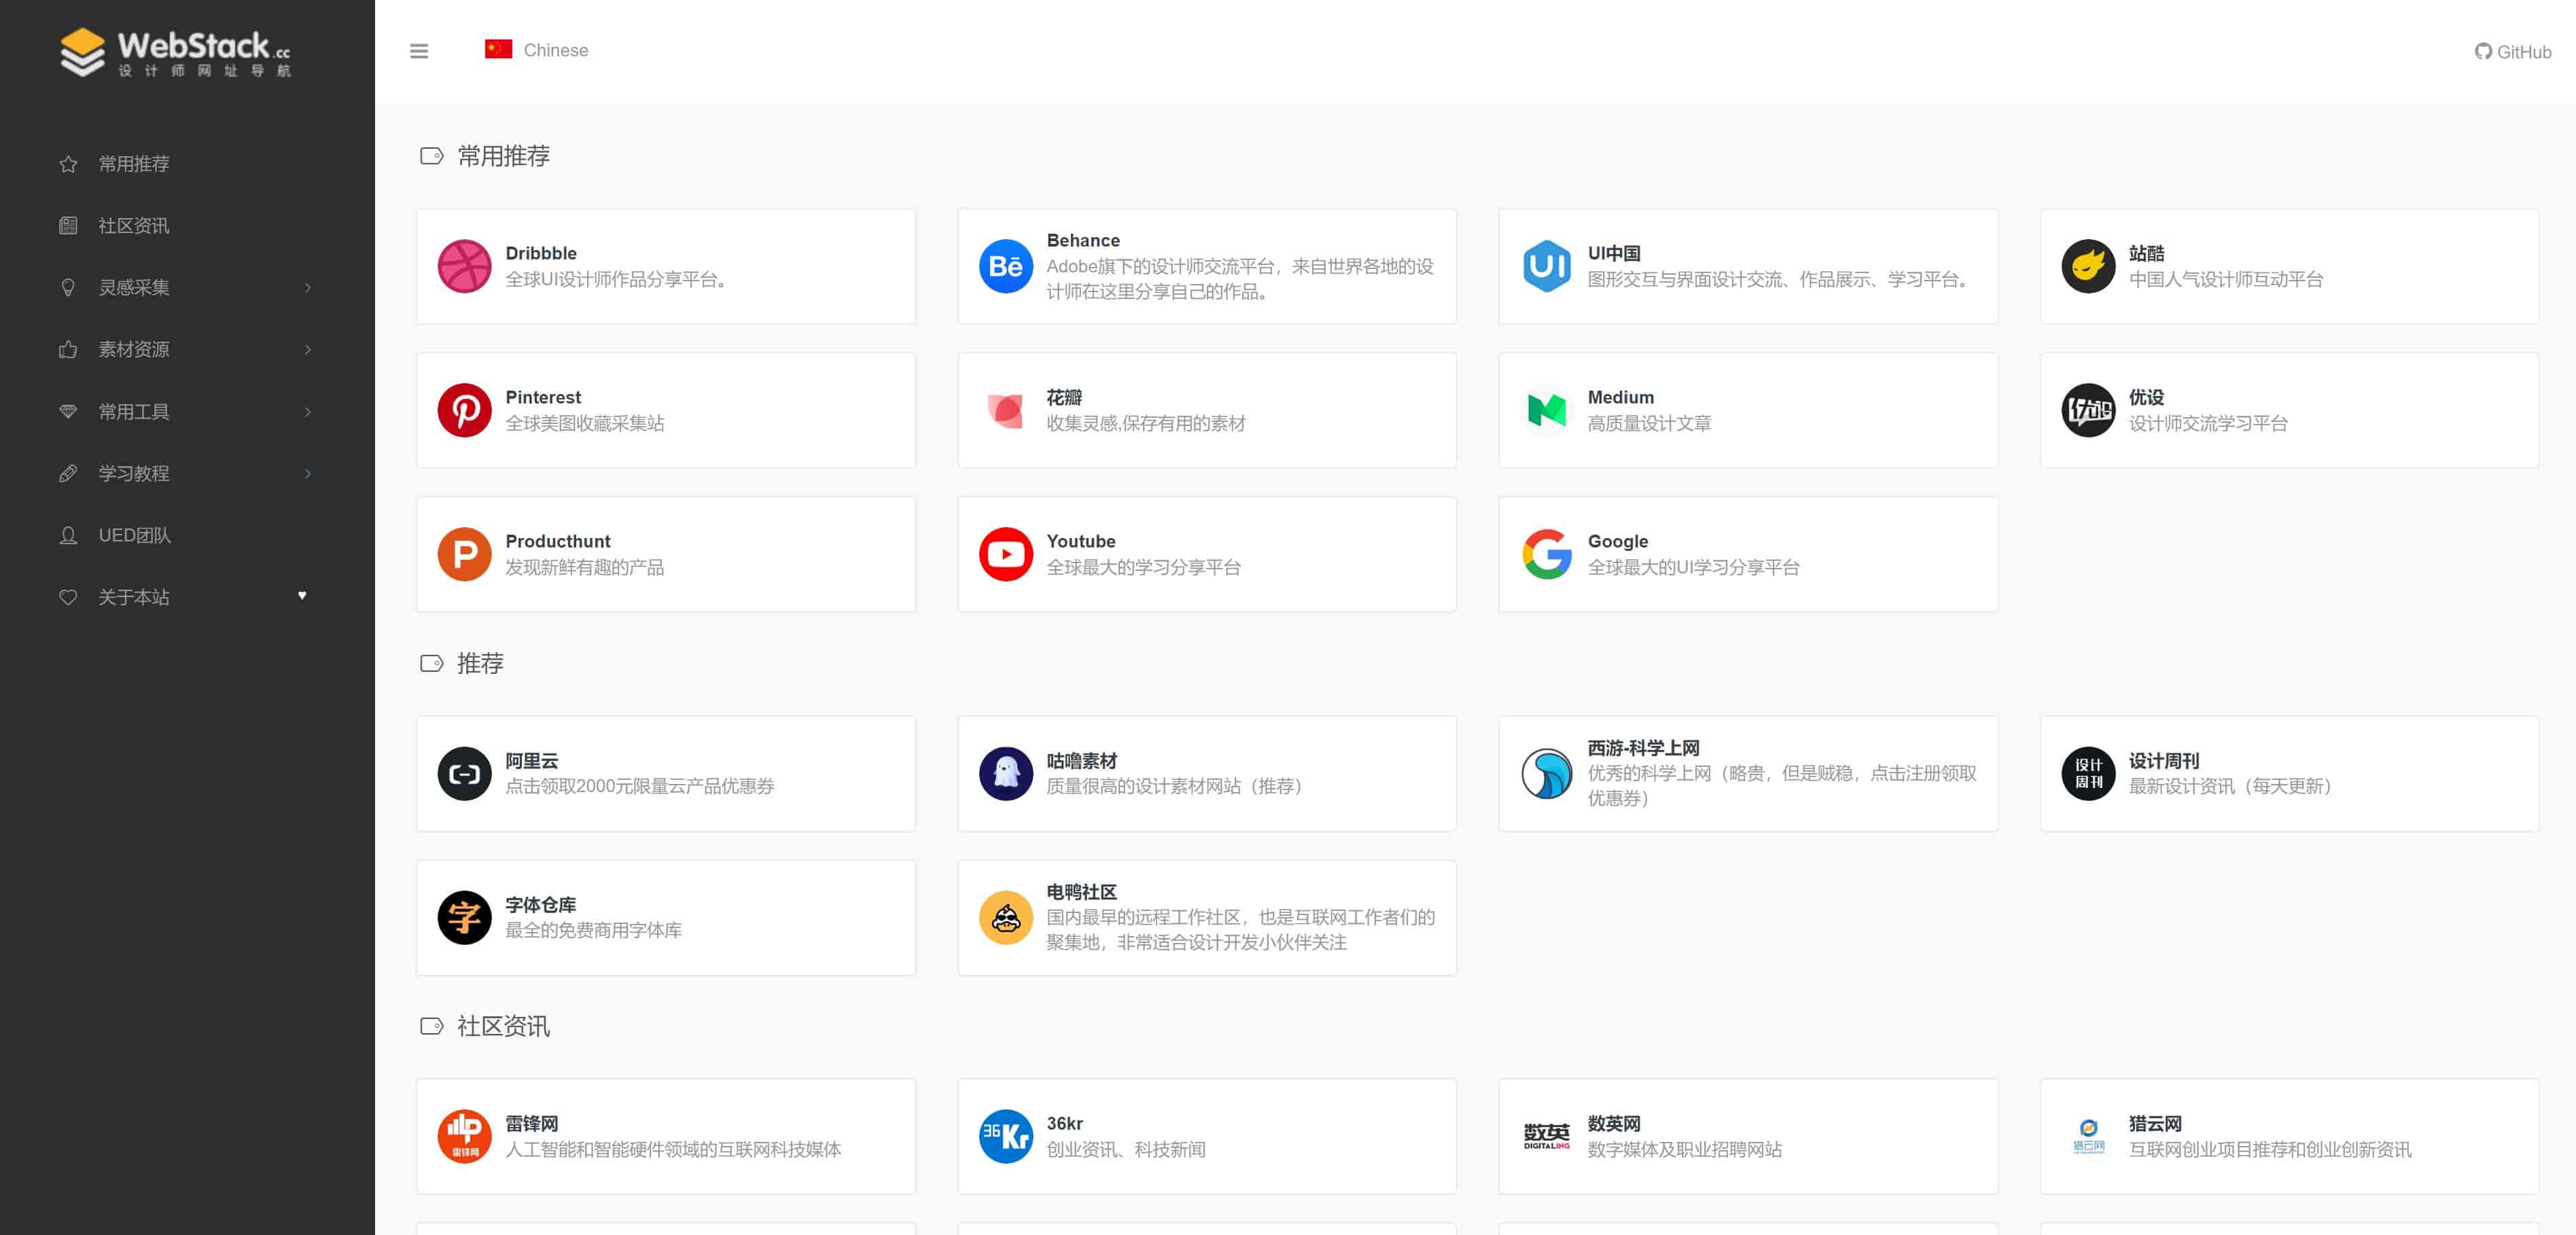Click the 数英网 logo icon
The width and height of the screenshot is (2576, 1235).
1546,1136
